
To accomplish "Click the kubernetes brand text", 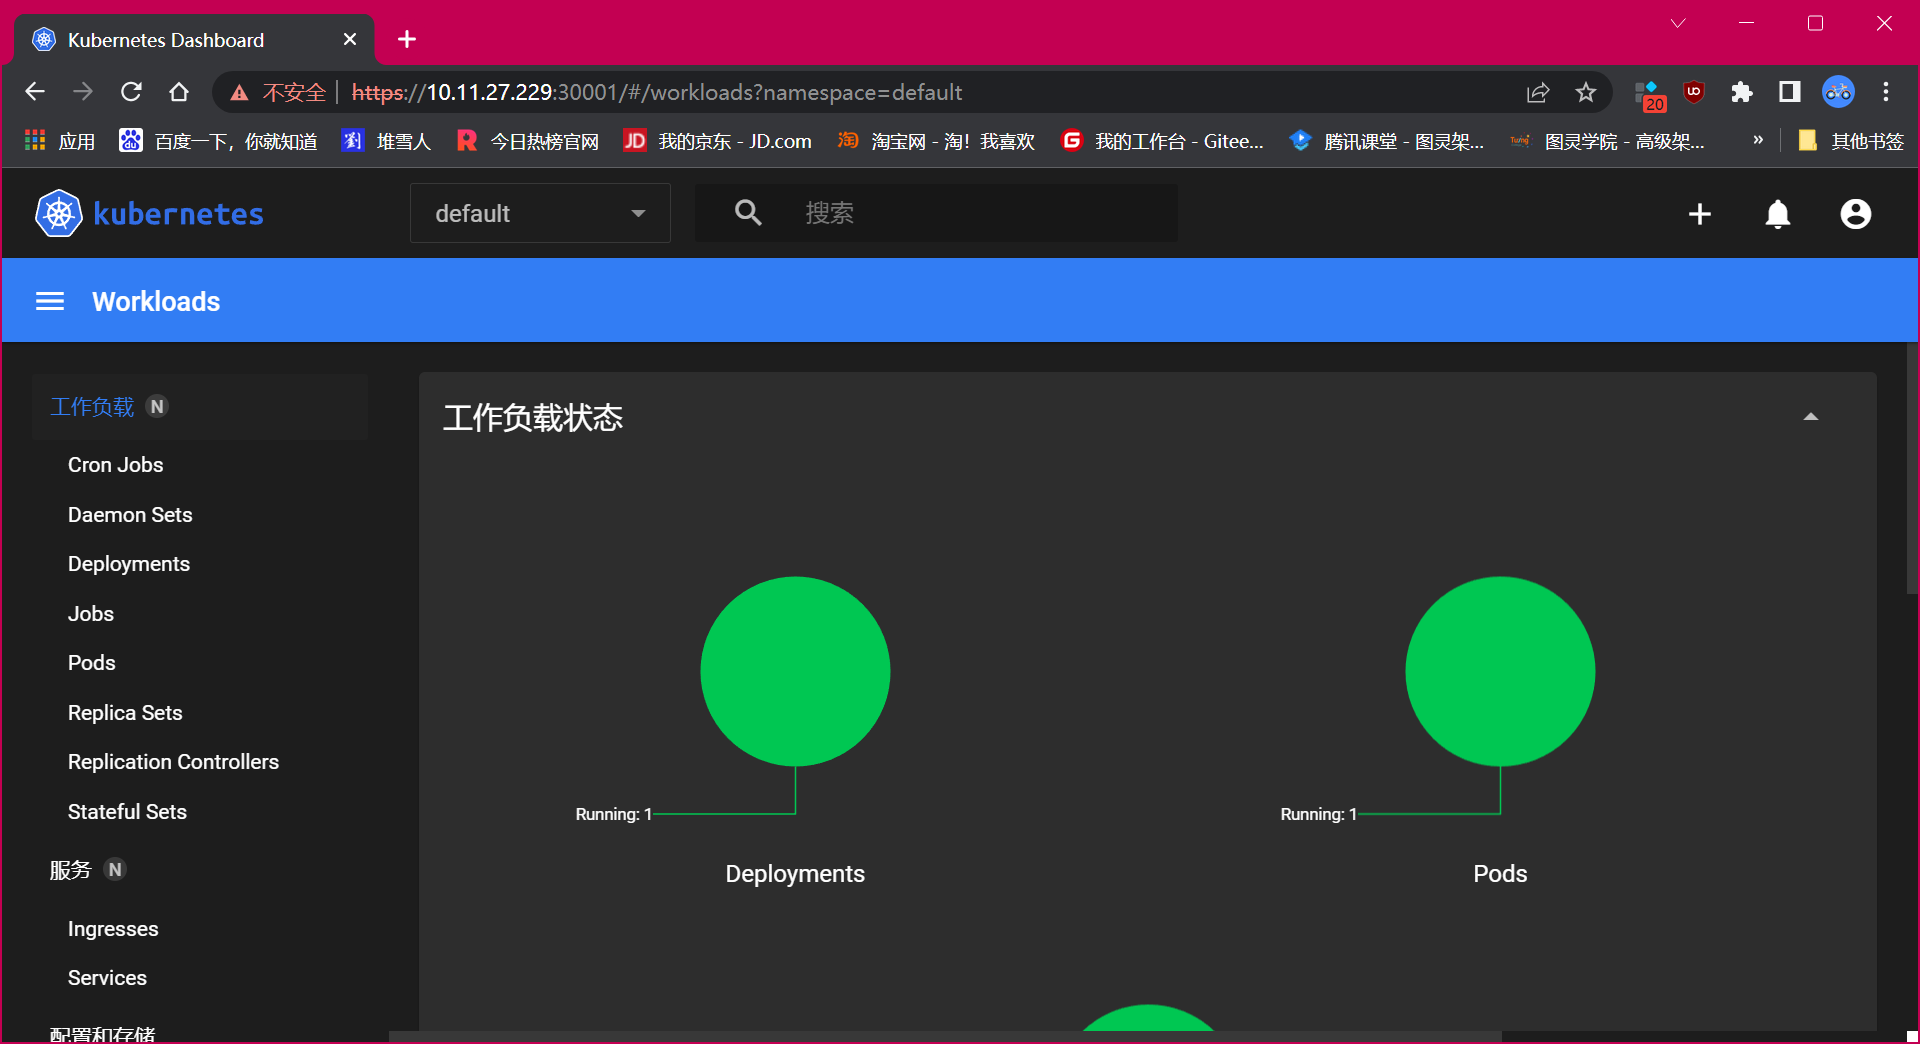I will [178, 214].
